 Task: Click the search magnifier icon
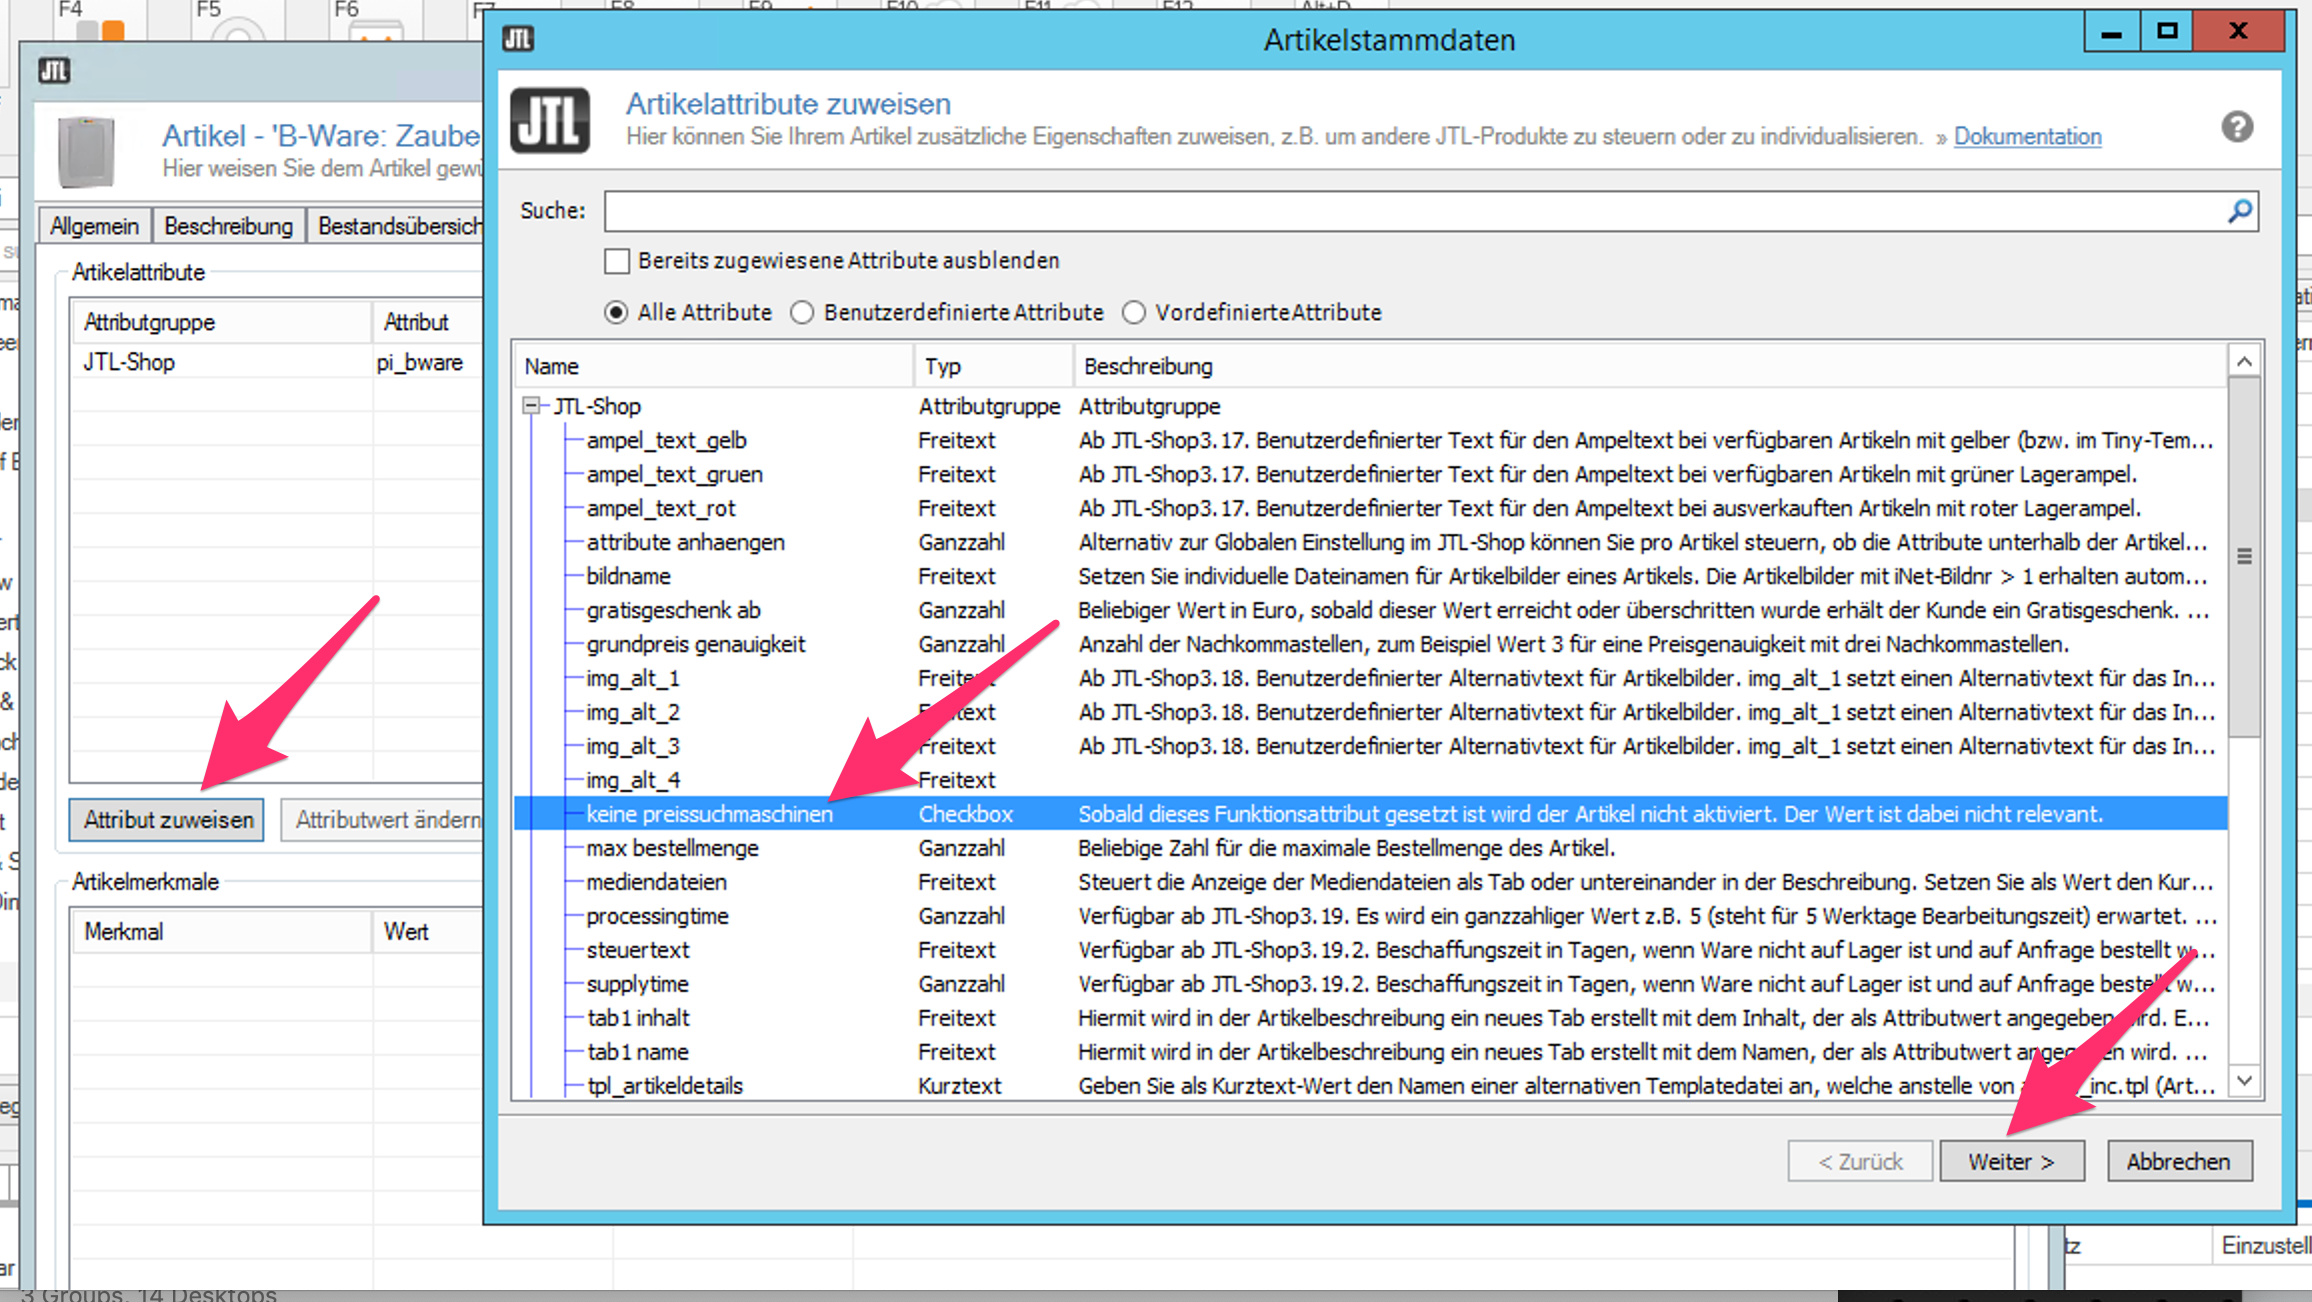click(2240, 211)
